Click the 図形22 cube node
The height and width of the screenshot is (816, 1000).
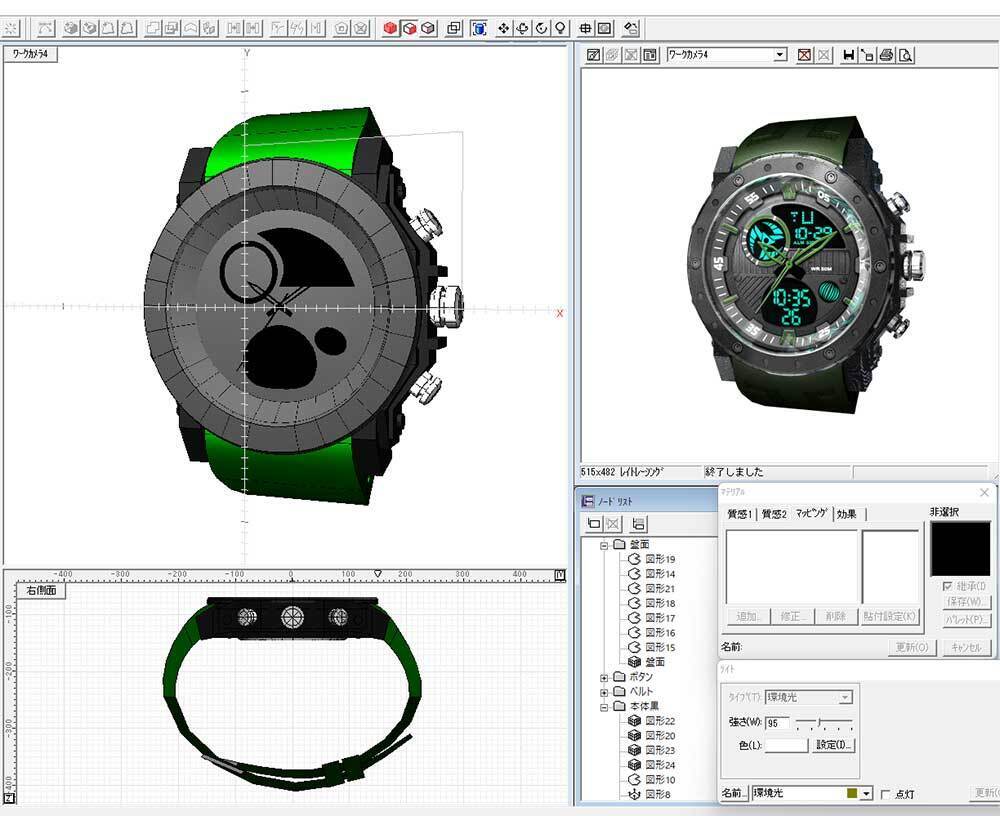point(659,721)
